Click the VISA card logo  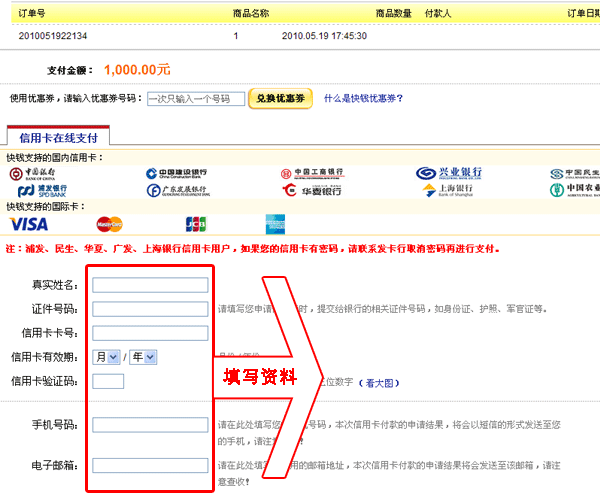(x=28, y=224)
